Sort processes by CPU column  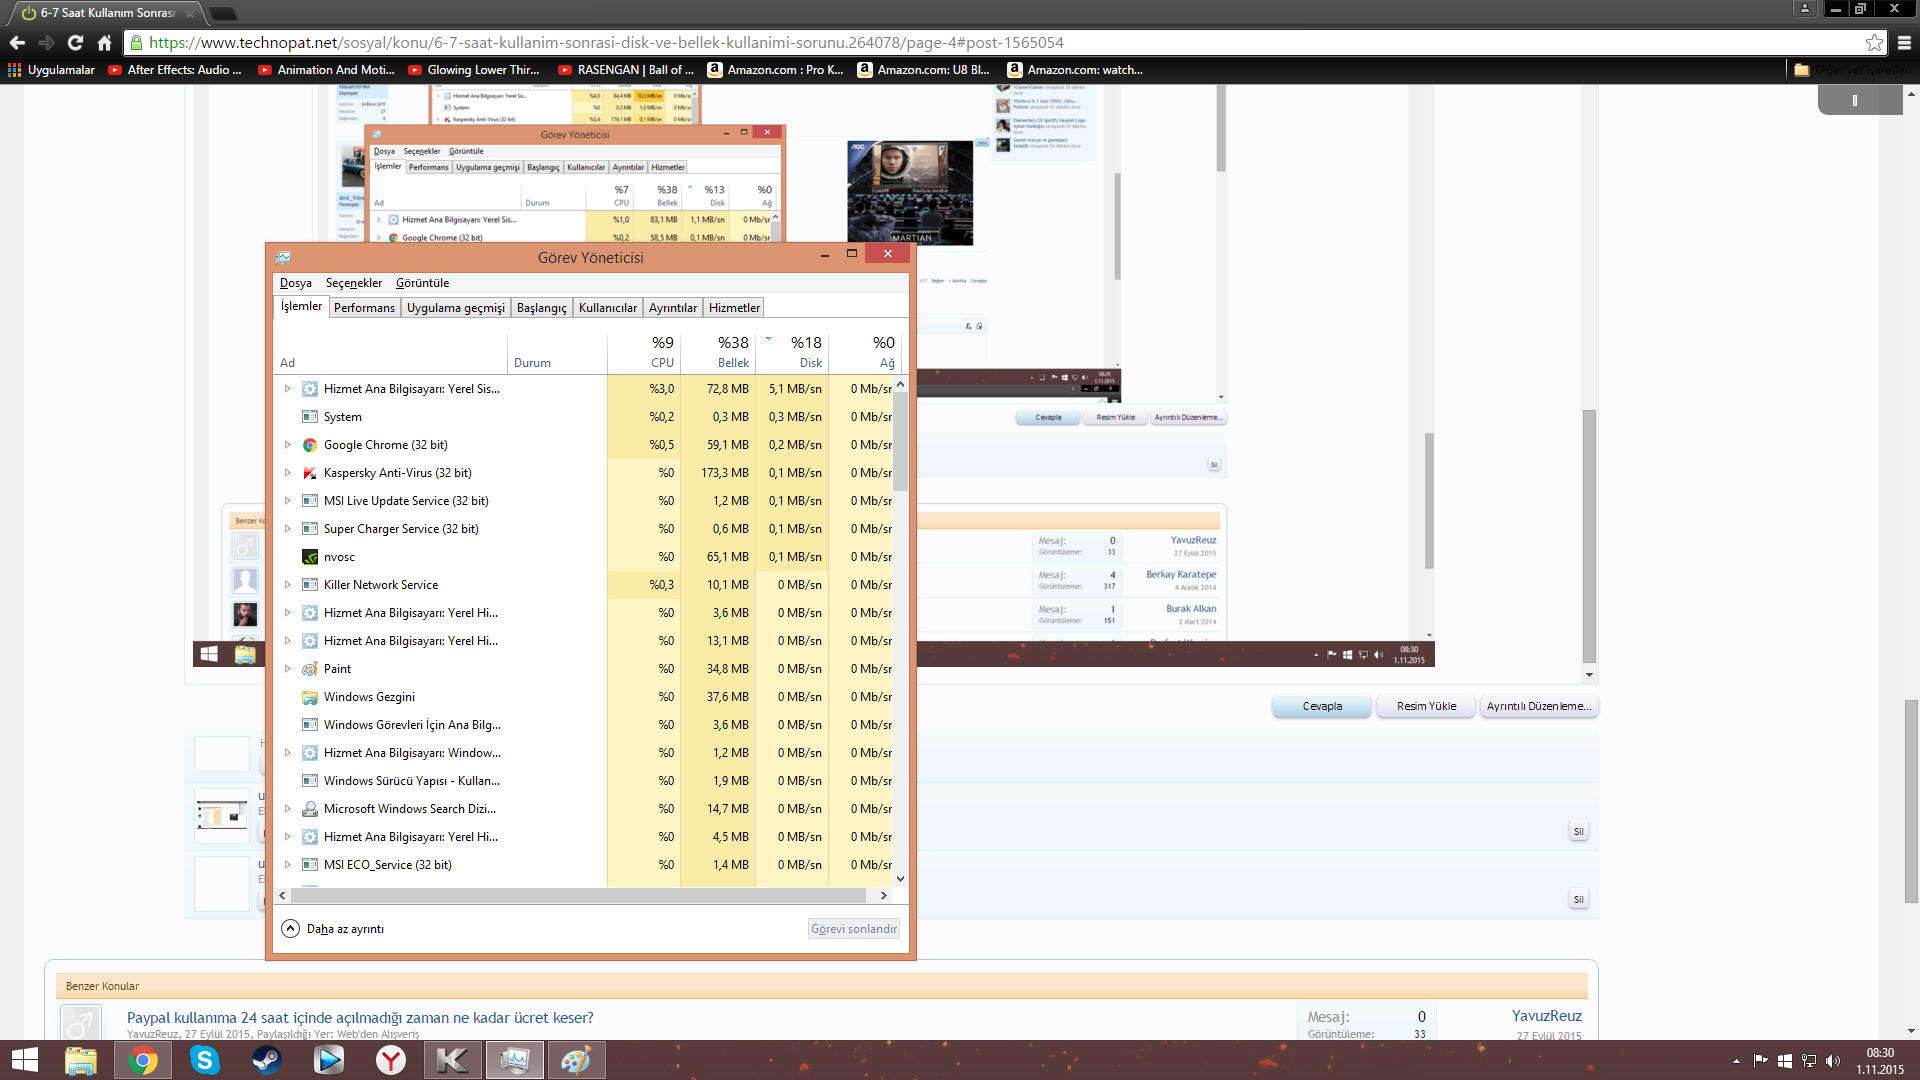(644, 352)
